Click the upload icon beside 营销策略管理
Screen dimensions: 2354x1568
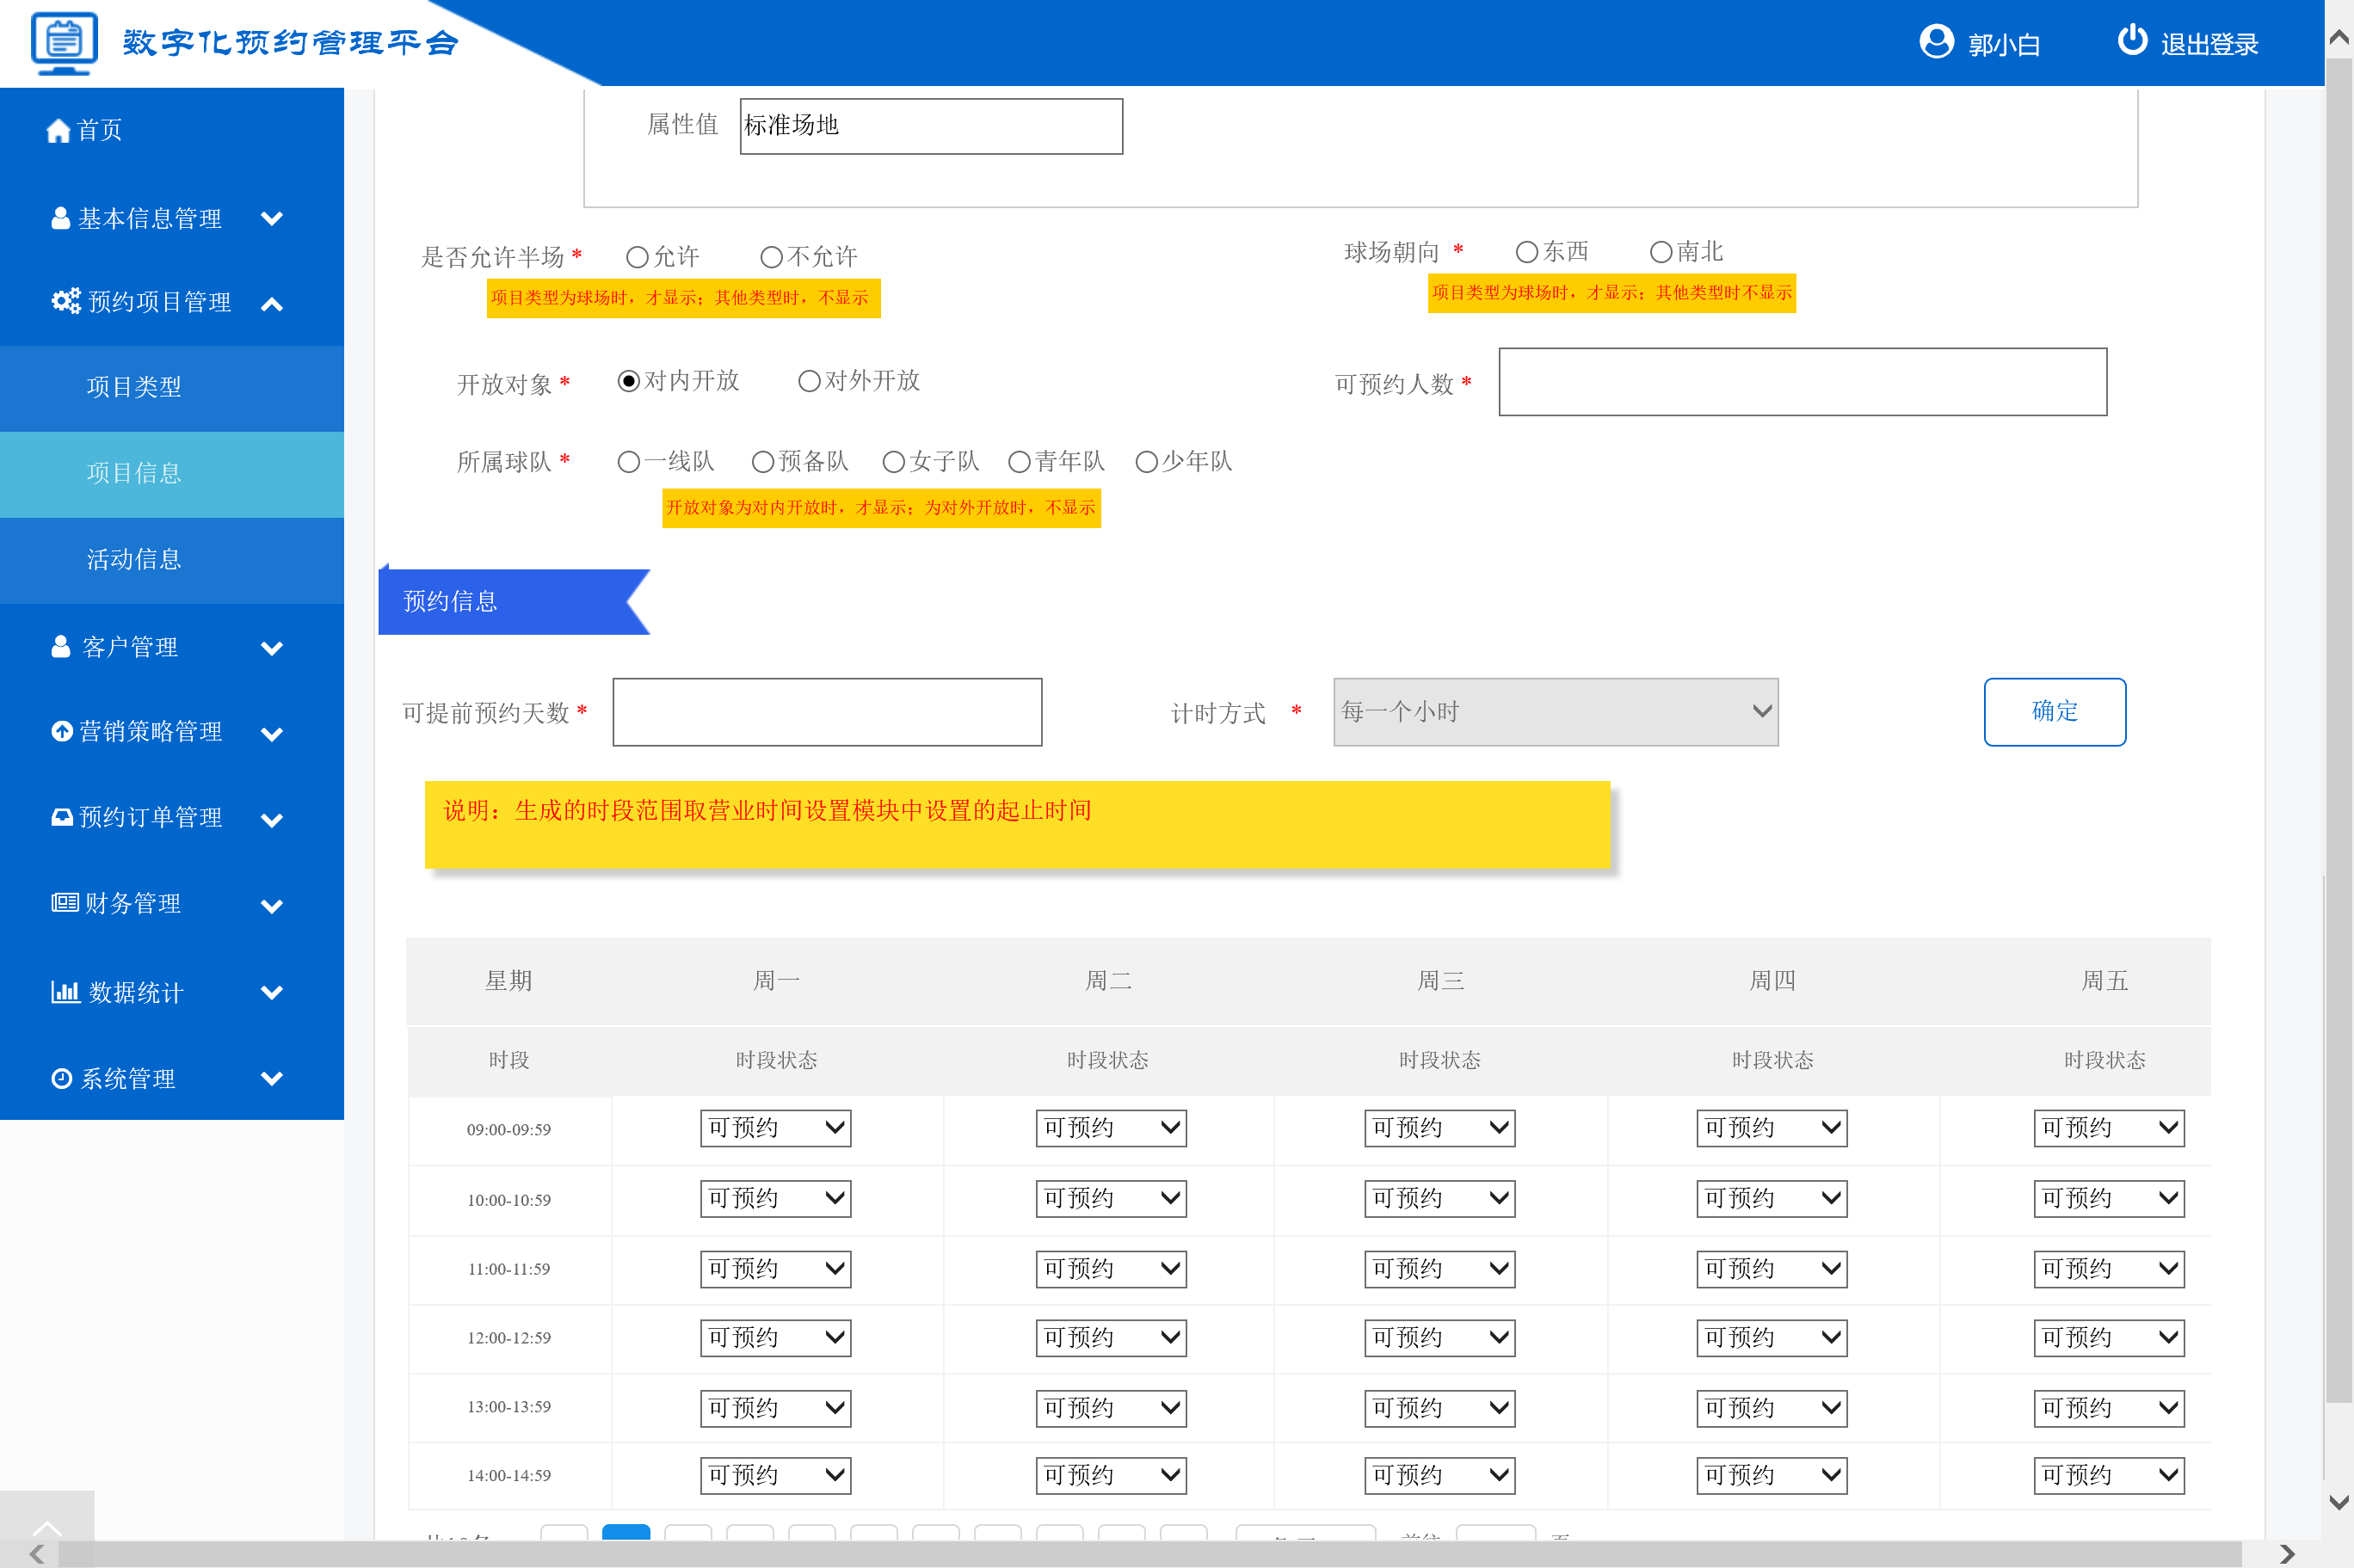(62, 732)
